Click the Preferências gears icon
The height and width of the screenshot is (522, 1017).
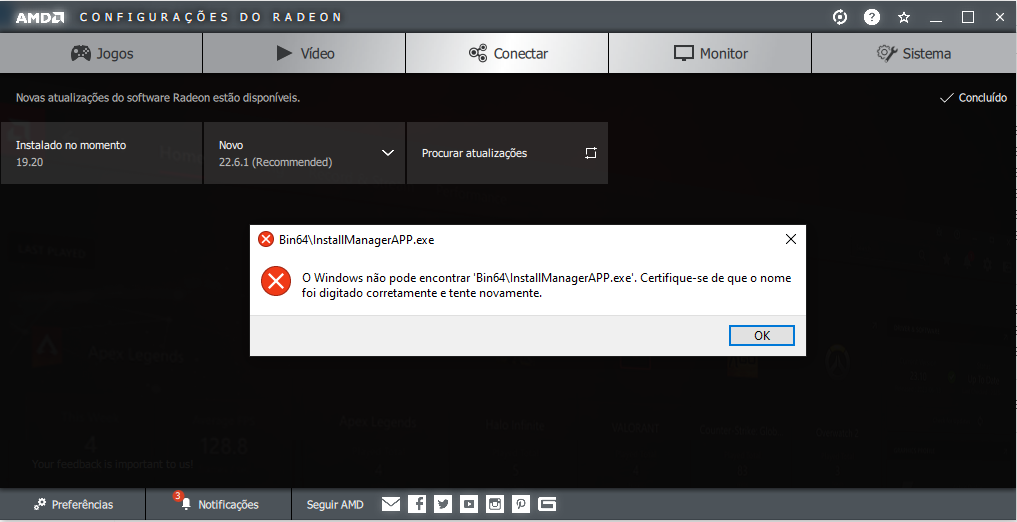(40, 504)
